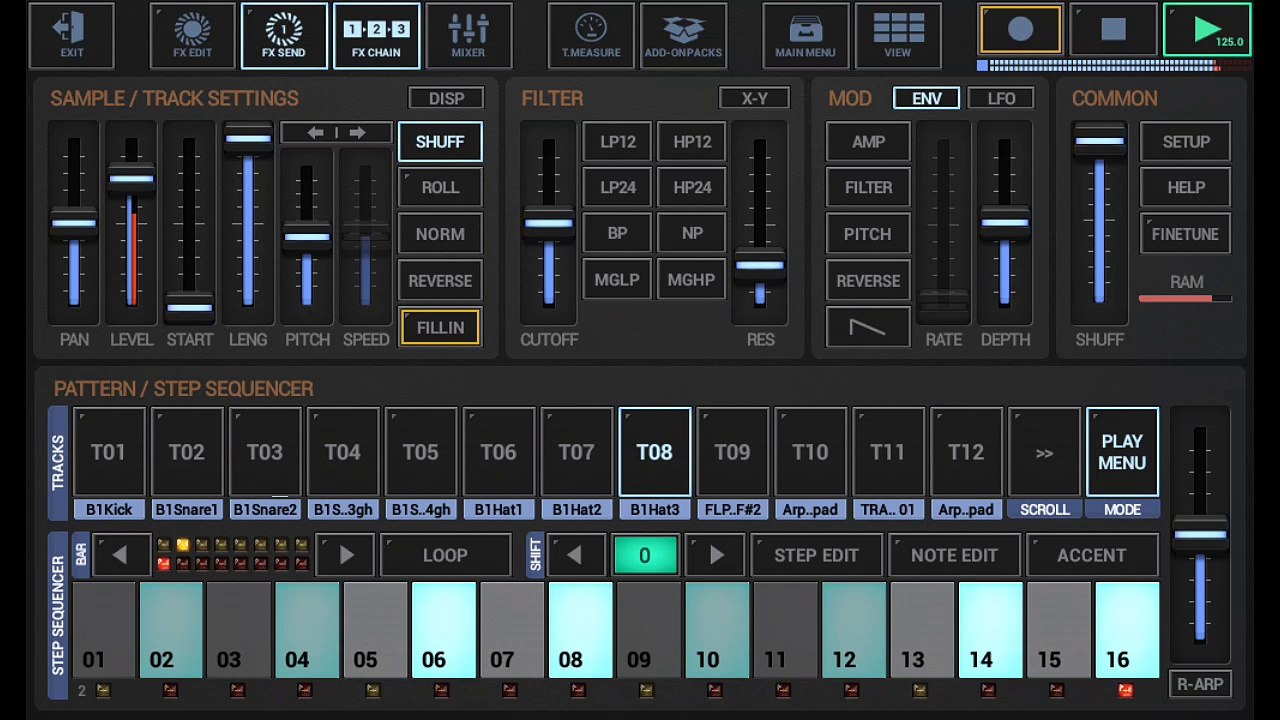Image resolution: width=1280 pixels, height=720 pixels.
Task: Tap the Exit icon
Action: click(x=72, y=36)
